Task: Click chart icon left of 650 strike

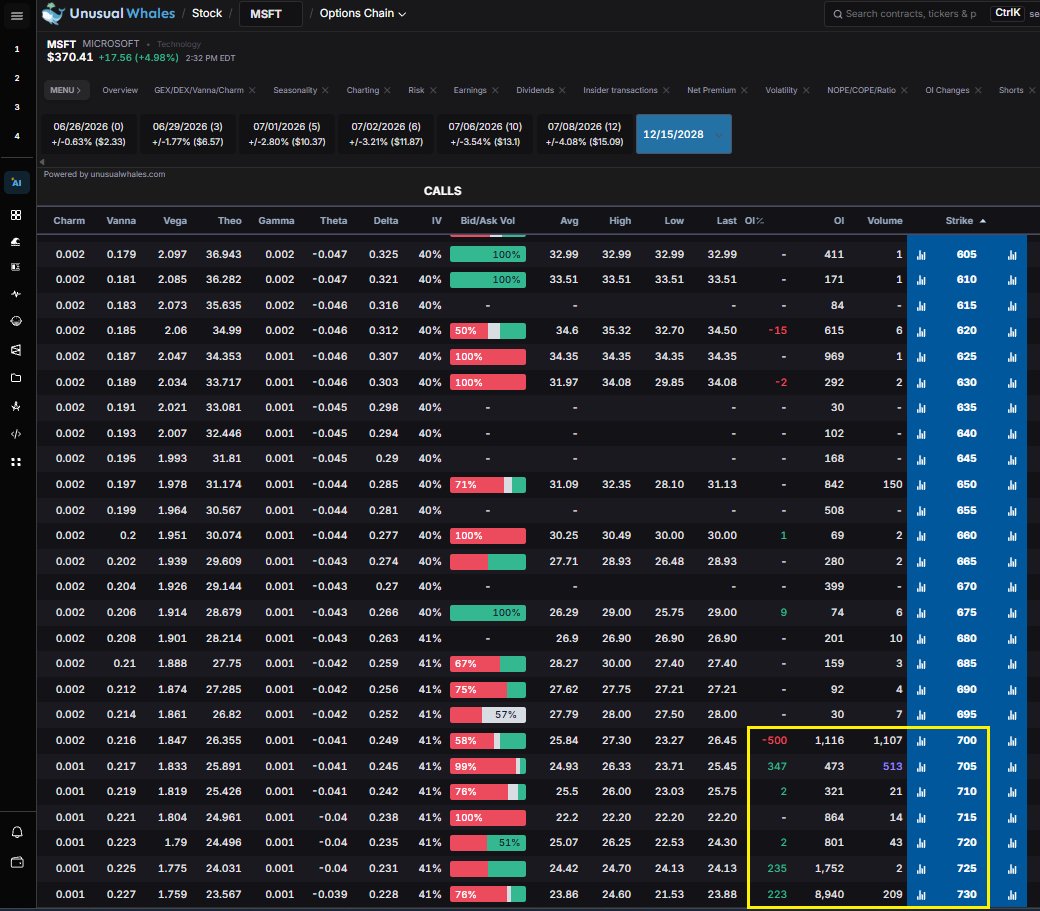Action: click(921, 485)
